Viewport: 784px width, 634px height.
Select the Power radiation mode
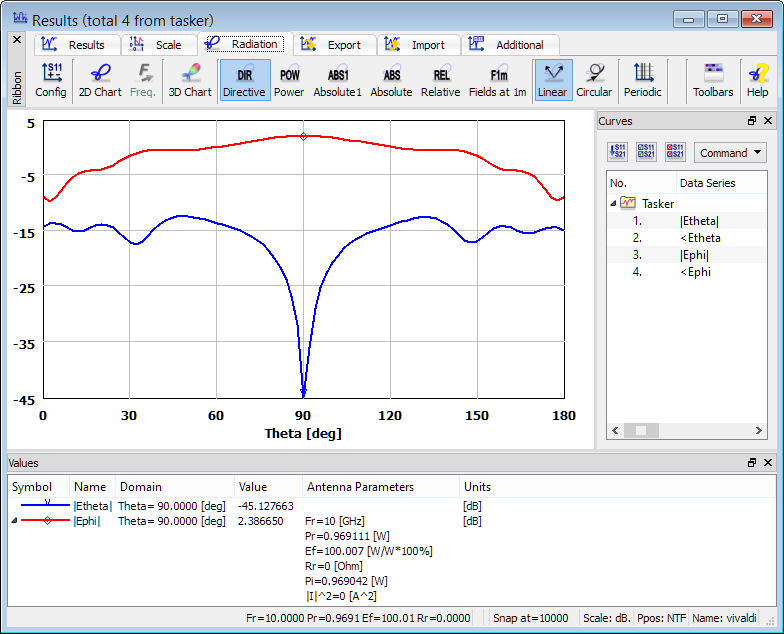click(289, 80)
